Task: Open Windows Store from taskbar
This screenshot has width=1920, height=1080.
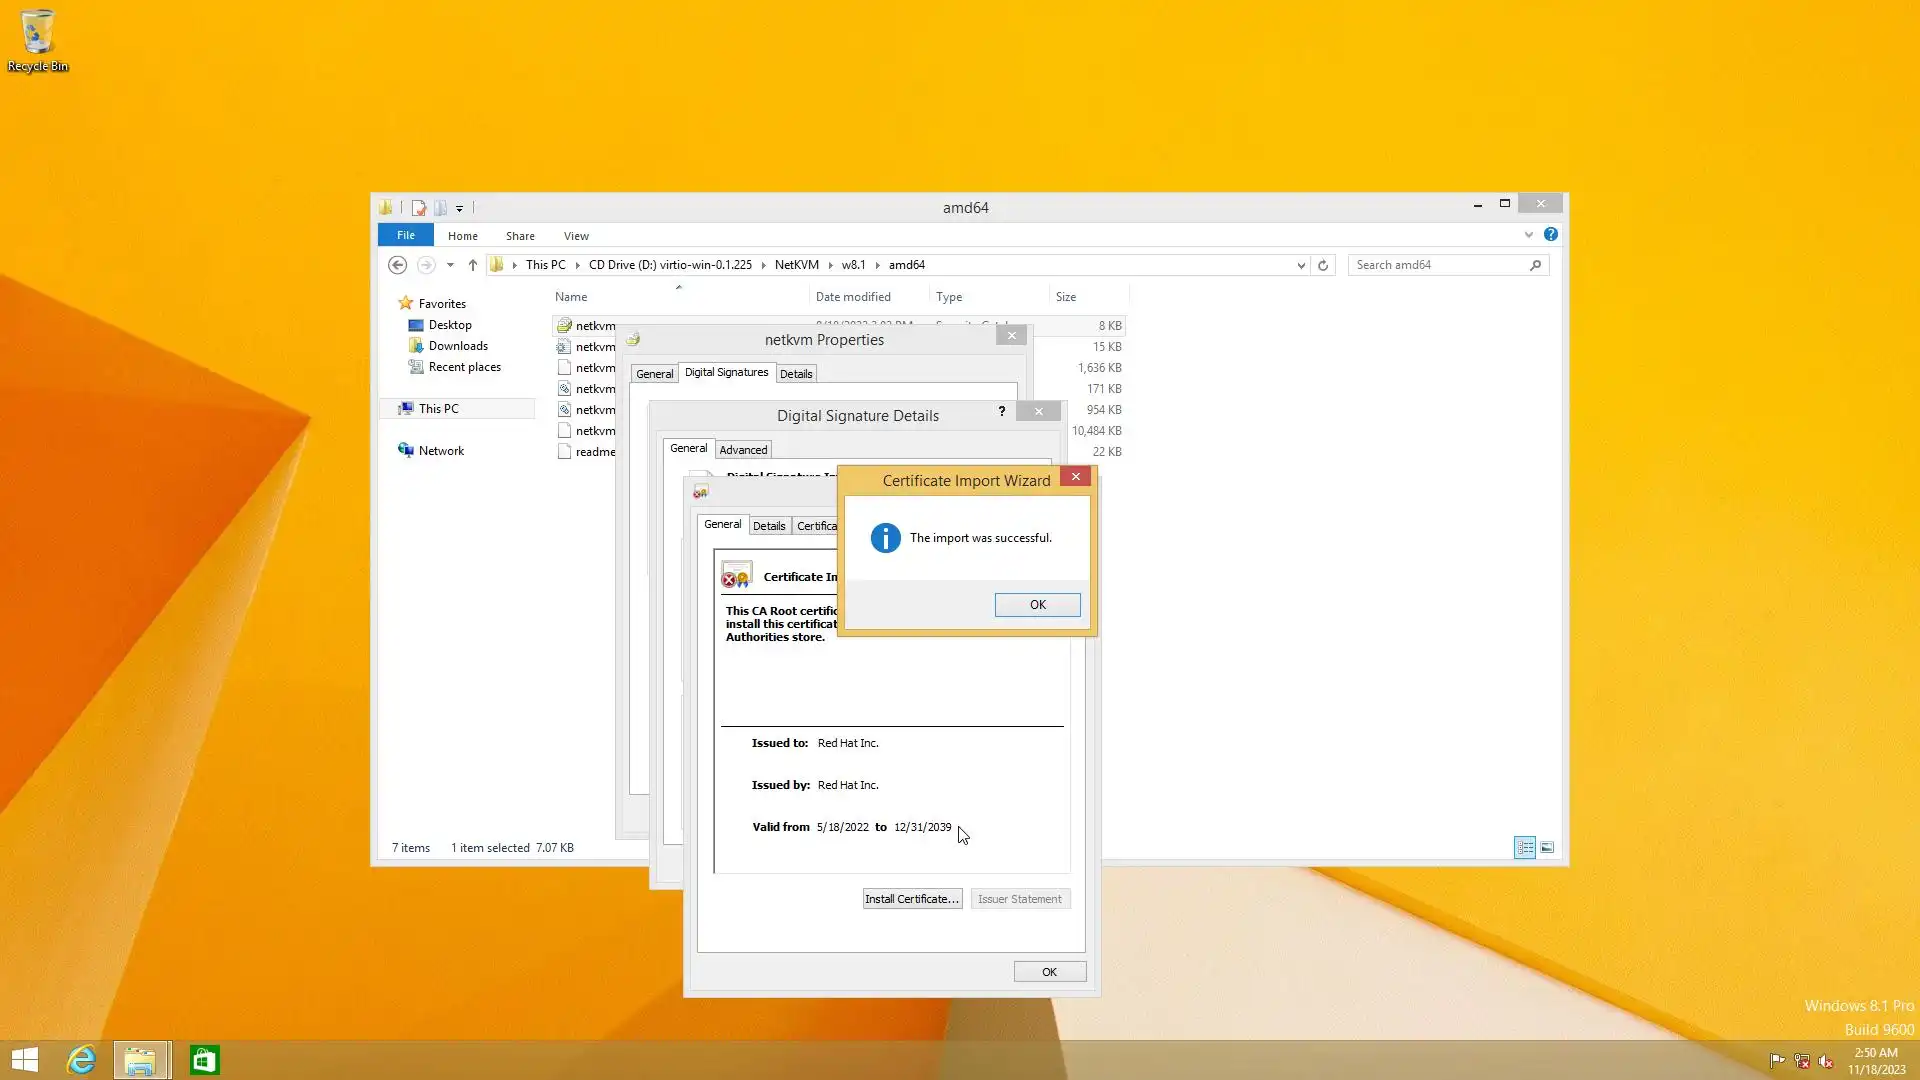Action: click(x=204, y=1060)
